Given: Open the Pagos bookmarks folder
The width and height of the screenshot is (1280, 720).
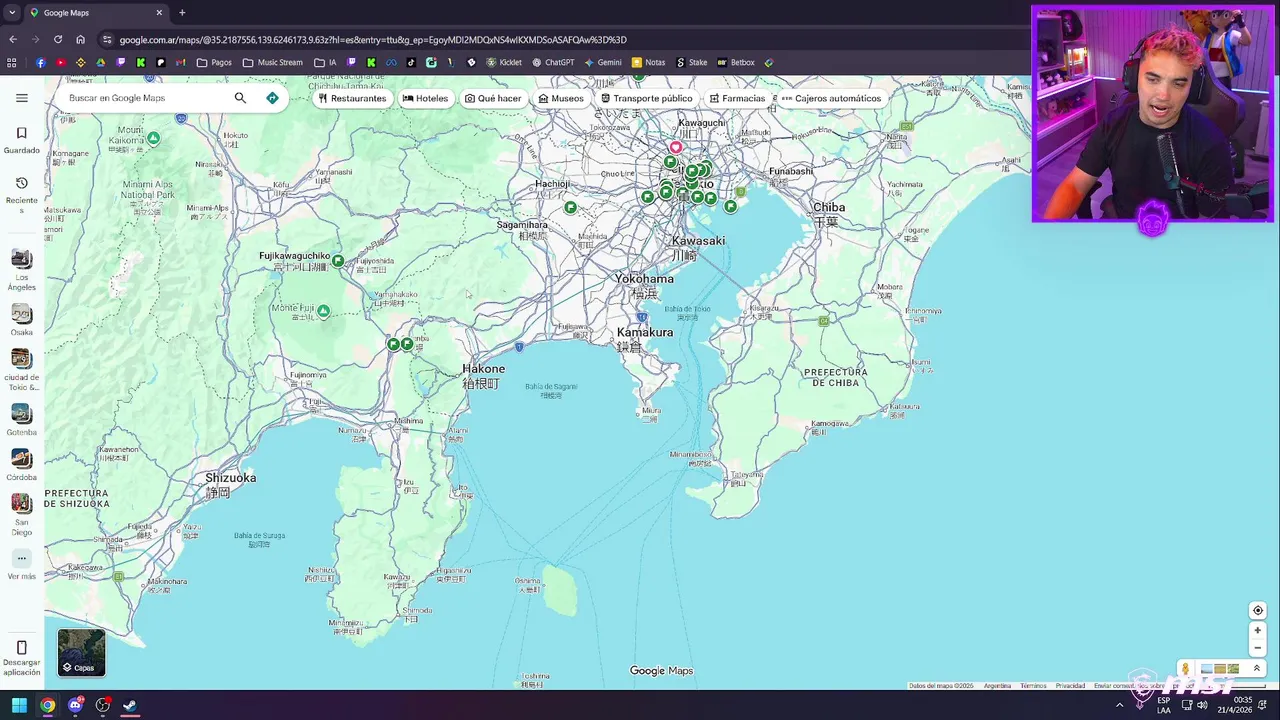Looking at the screenshot, I should (214, 62).
